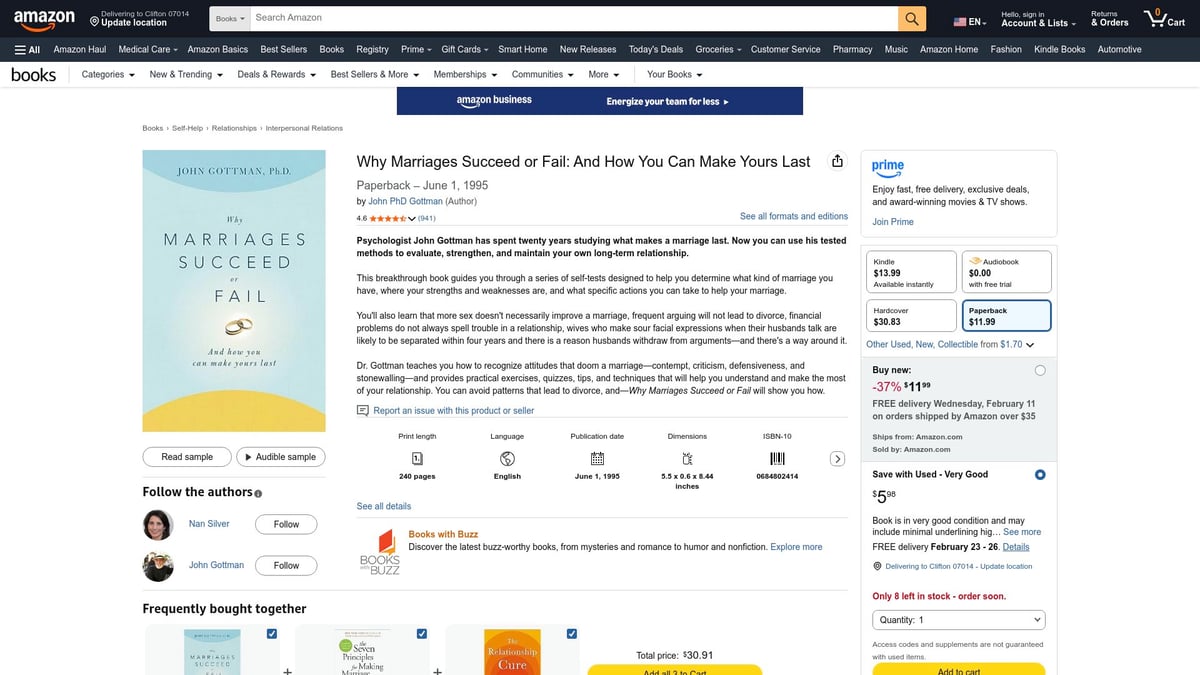Click the Books with Buzz logo
Viewport: 1200px width, 675px height.
(379, 550)
